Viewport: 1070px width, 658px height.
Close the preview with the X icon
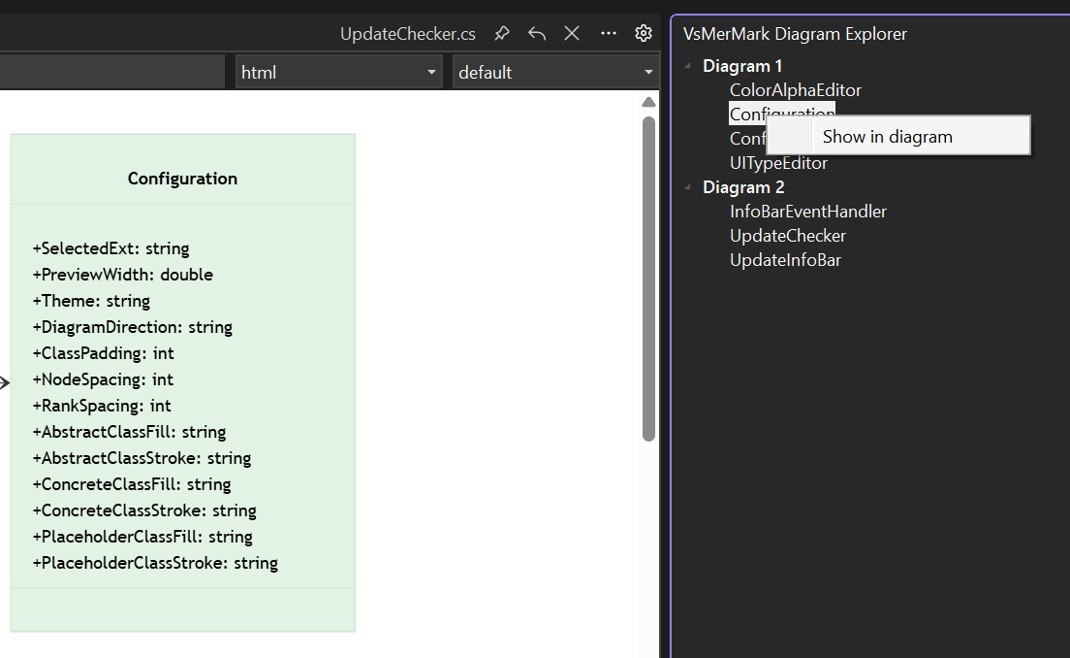[572, 33]
